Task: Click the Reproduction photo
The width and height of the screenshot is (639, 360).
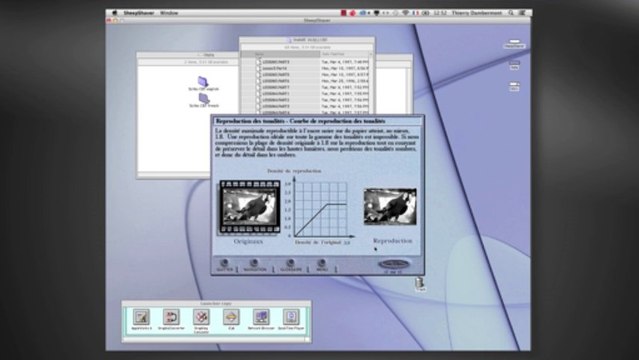Action: (x=390, y=206)
